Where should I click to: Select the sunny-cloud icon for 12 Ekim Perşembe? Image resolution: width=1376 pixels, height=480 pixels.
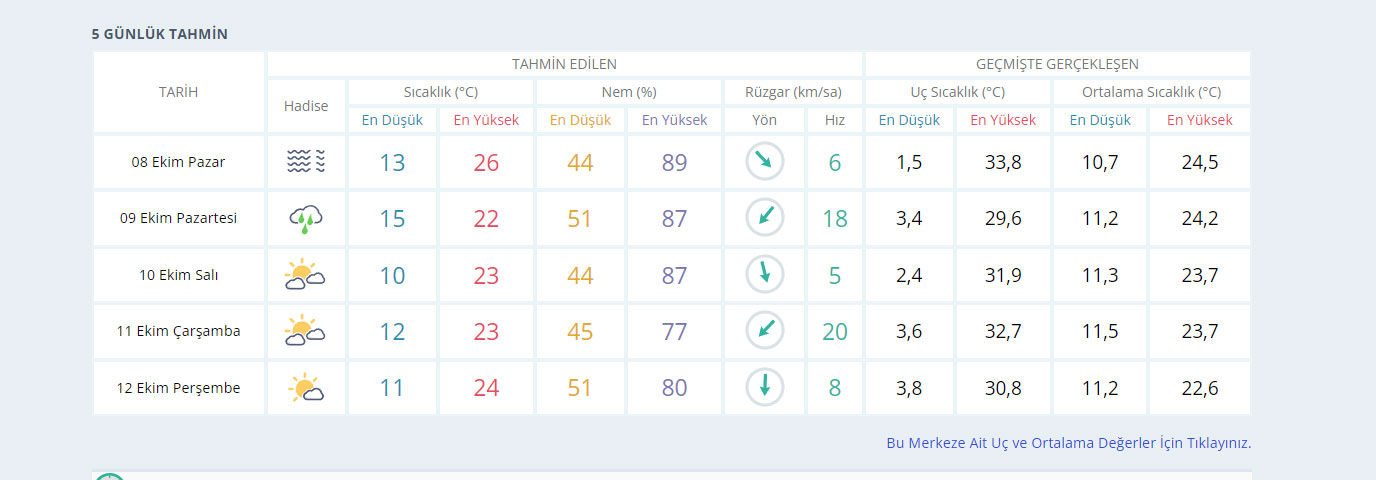pyautogui.click(x=306, y=387)
